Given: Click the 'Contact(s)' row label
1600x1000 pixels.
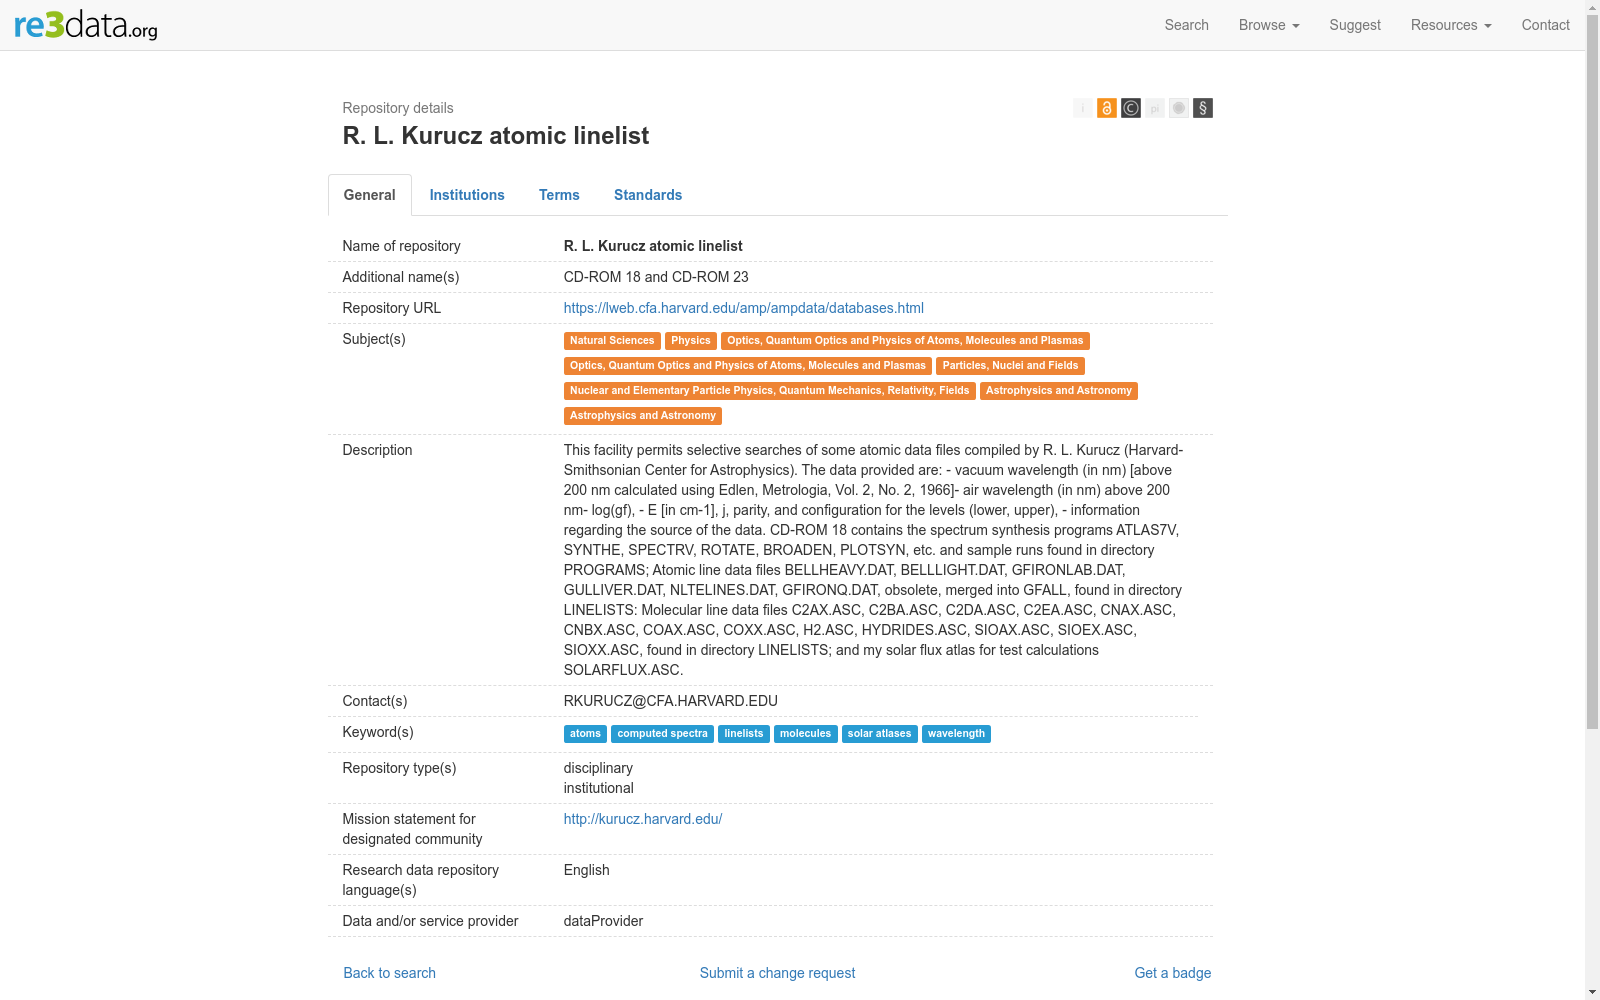Looking at the screenshot, I should coord(375,701).
